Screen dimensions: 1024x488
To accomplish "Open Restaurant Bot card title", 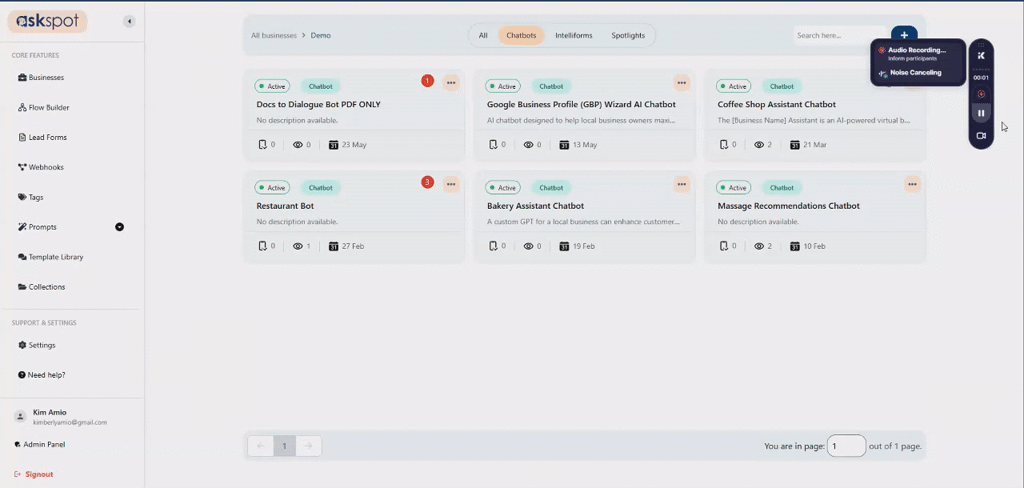I will click(x=285, y=206).
